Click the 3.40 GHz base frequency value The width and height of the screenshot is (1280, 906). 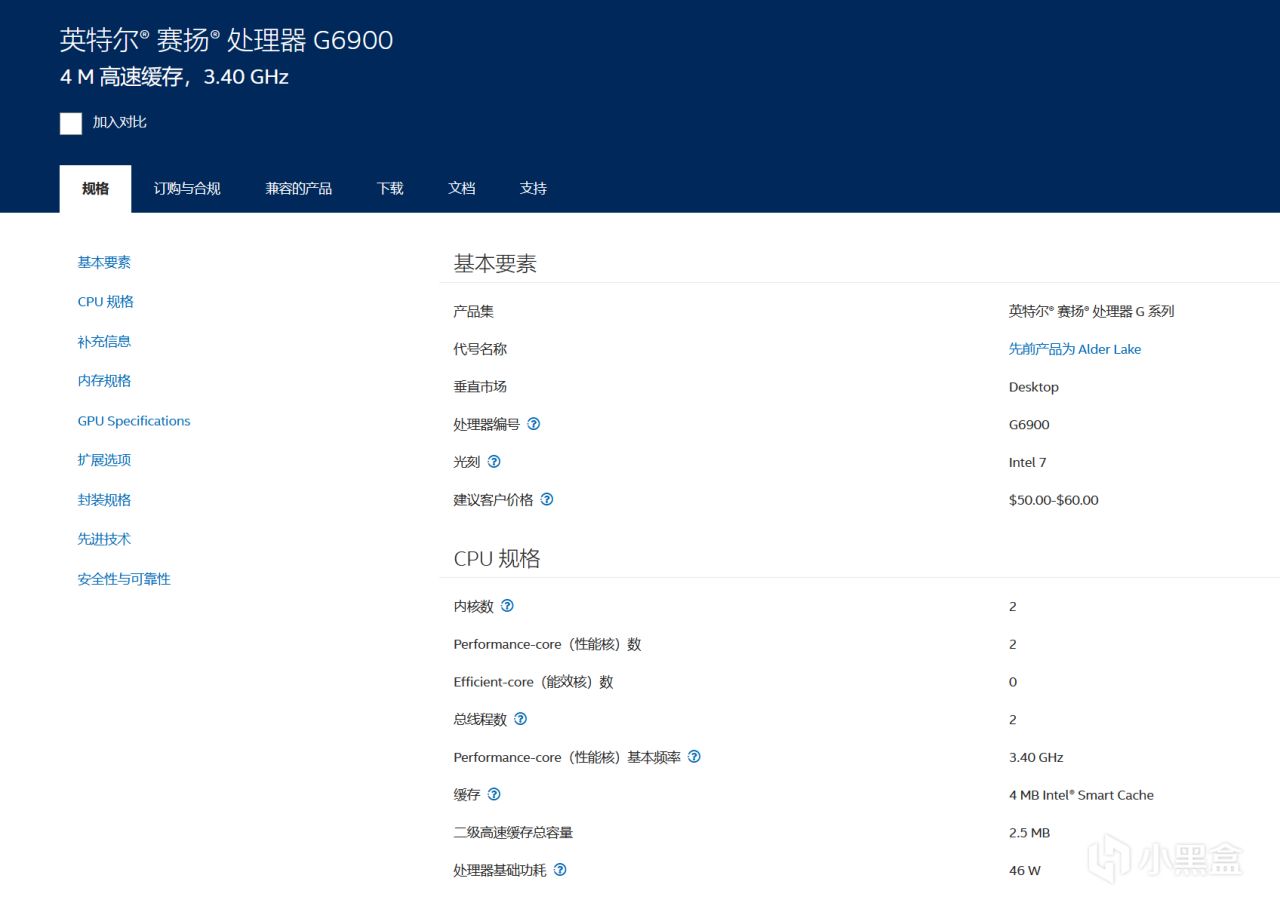(1036, 757)
